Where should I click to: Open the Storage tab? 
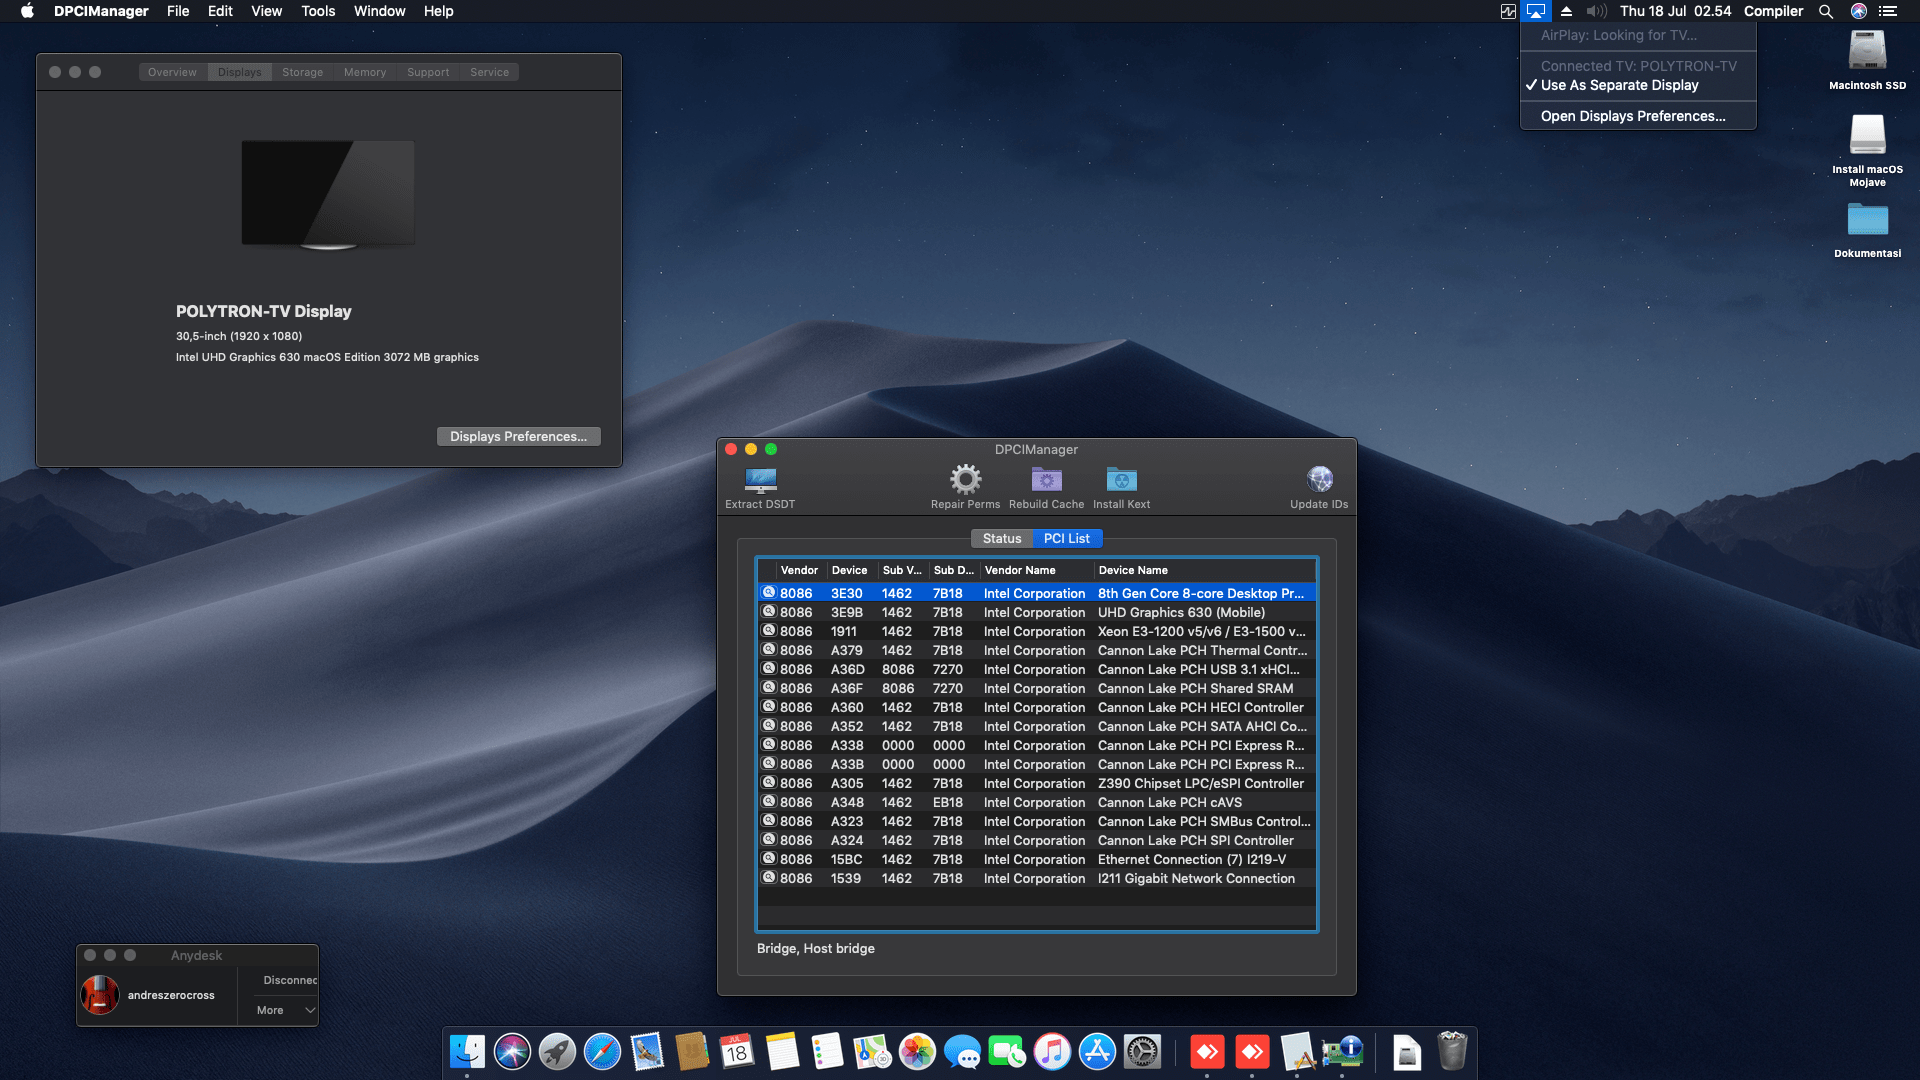pyautogui.click(x=302, y=72)
